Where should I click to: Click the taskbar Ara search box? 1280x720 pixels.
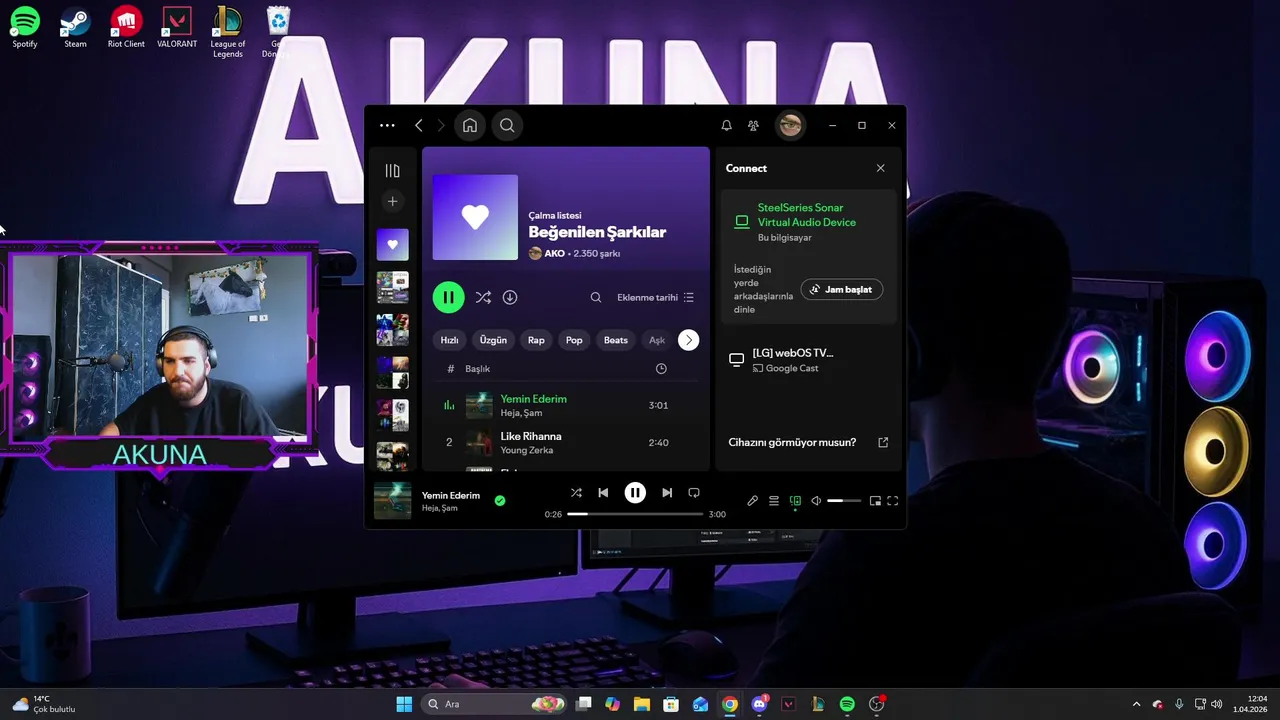click(x=494, y=704)
